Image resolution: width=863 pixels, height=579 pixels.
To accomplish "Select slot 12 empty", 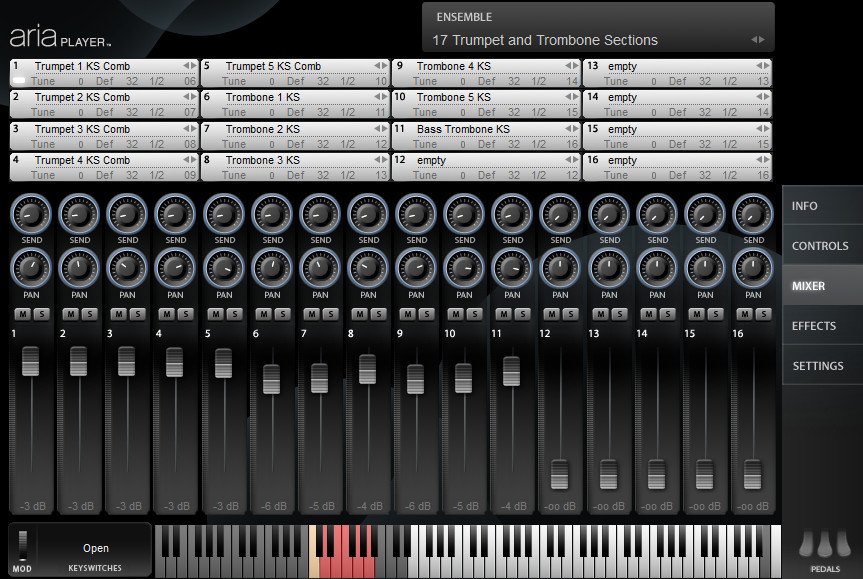I will click(486, 167).
